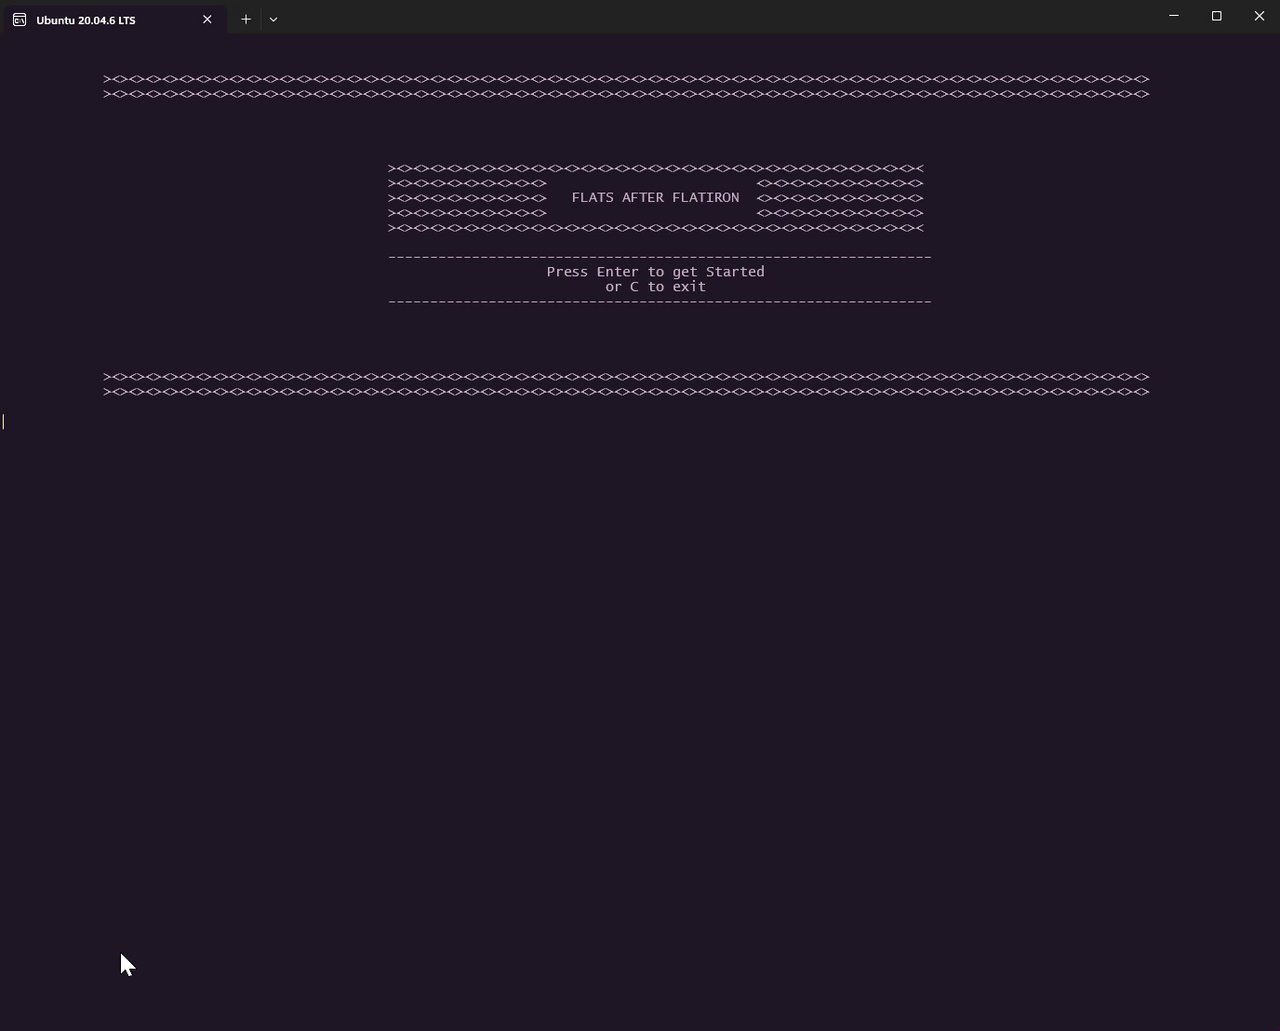
Task: Open the new tab profile dropdown
Action: tap(273, 19)
